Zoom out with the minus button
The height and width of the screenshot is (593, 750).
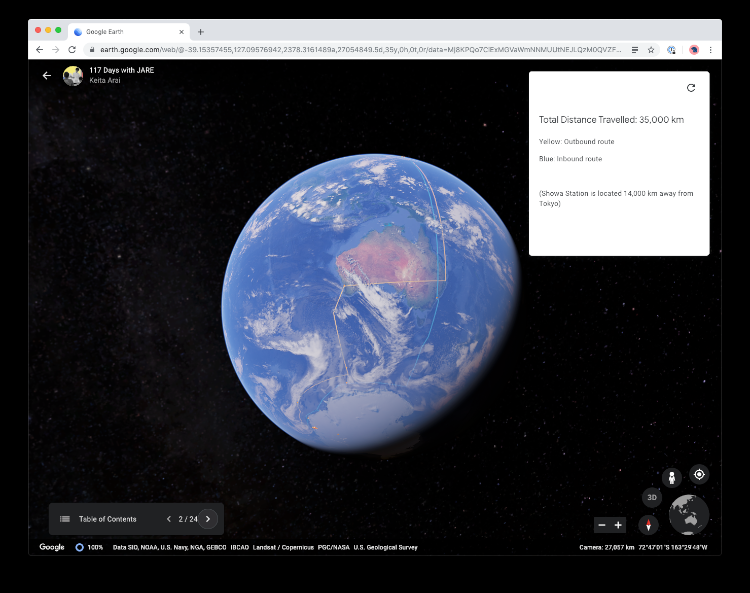(602, 525)
